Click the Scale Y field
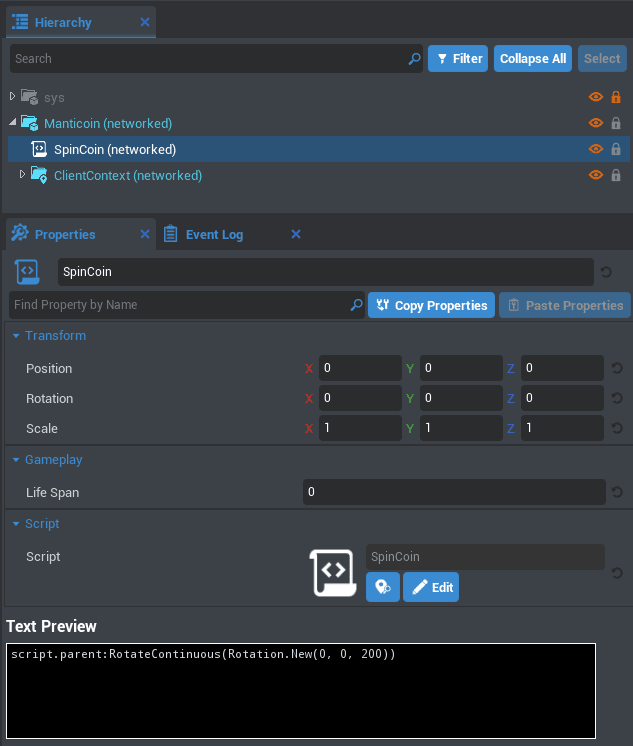Image resolution: width=633 pixels, height=746 pixels. [x=461, y=428]
